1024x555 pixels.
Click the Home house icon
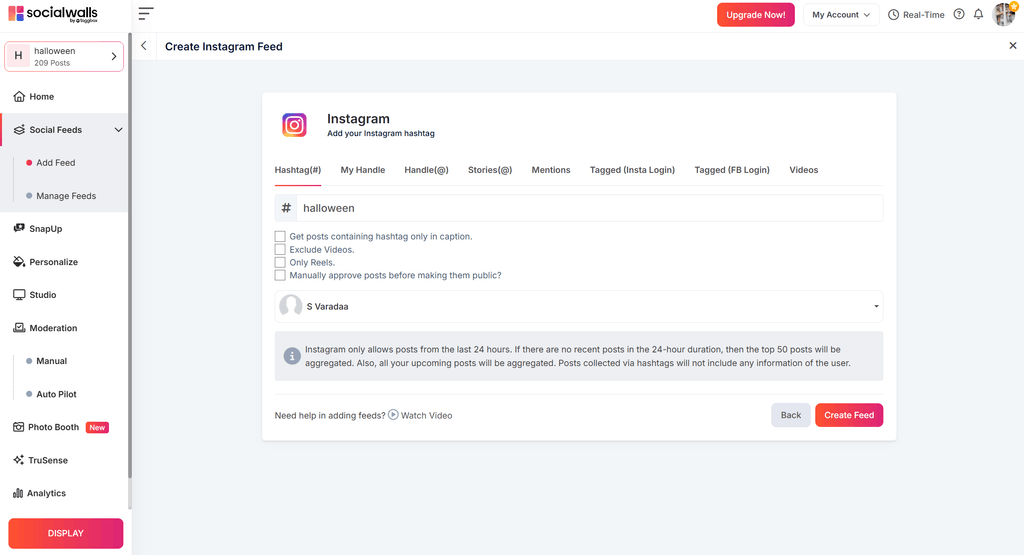point(19,97)
